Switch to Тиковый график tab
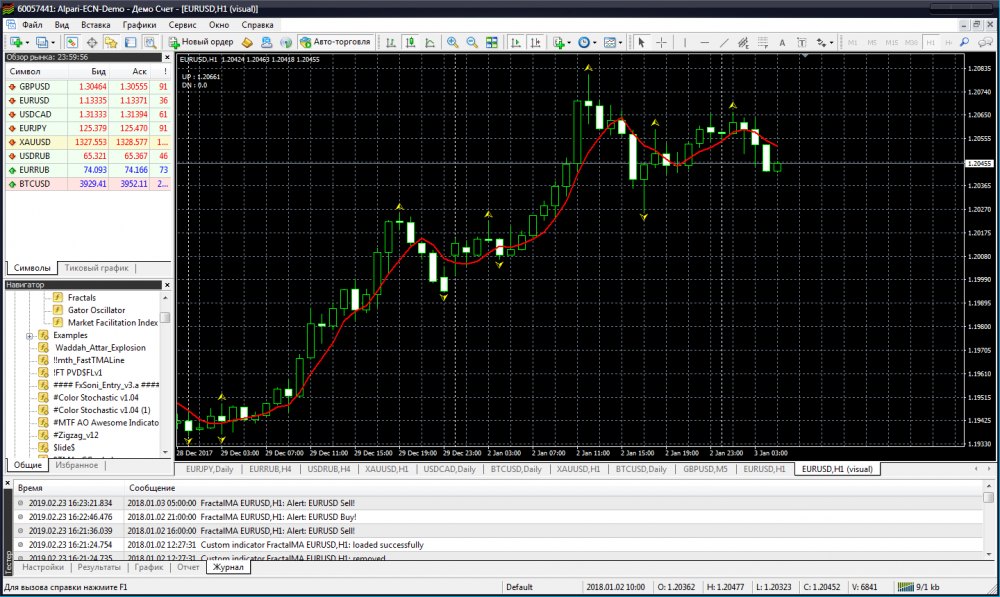The width and height of the screenshot is (1000, 597). (x=96, y=268)
